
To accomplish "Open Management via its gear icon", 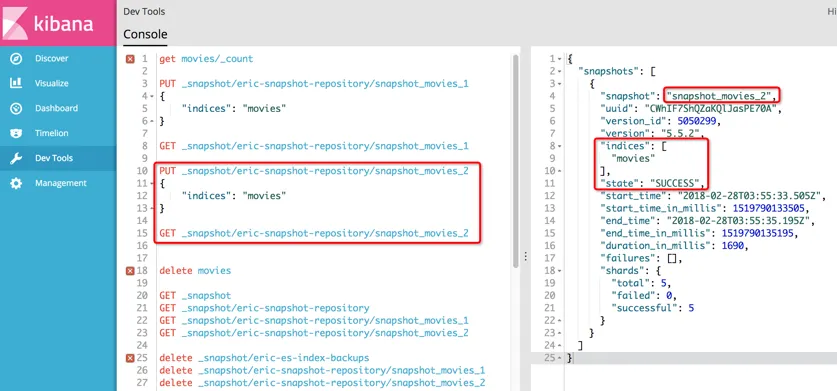I will (x=16, y=183).
